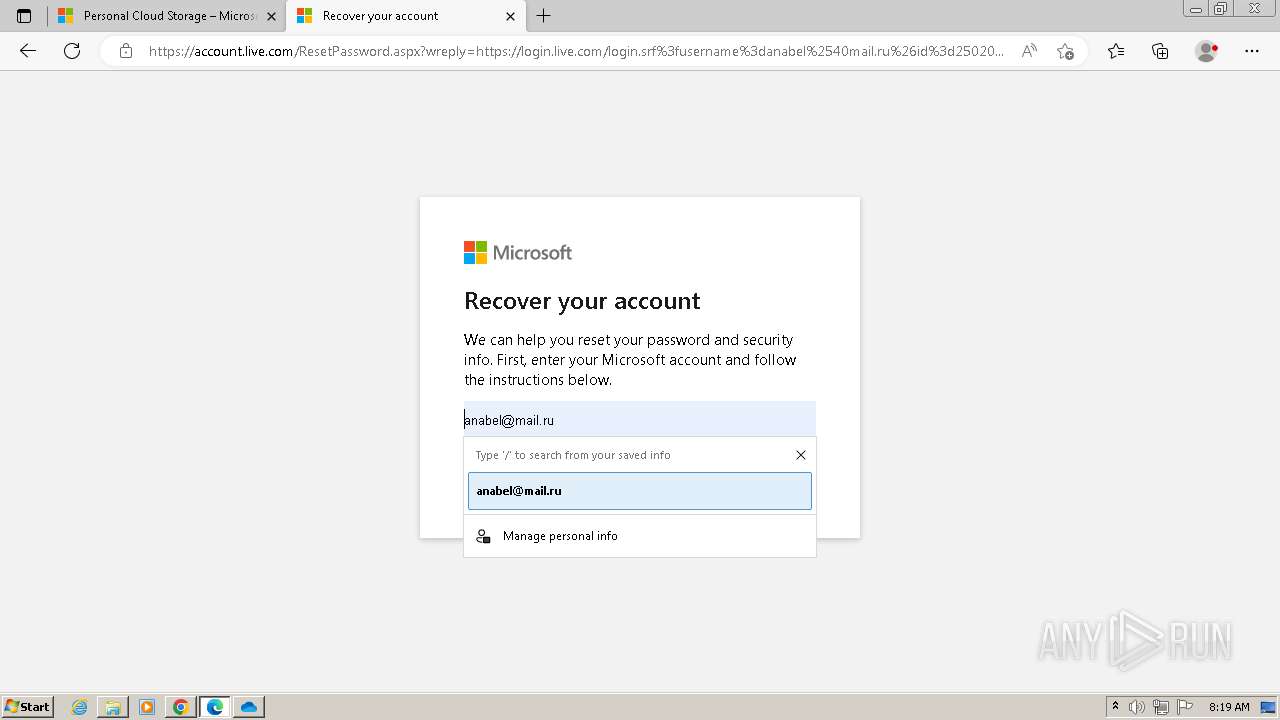The height and width of the screenshot is (720, 1280).
Task: Open media player from taskbar
Action: [147, 707]
